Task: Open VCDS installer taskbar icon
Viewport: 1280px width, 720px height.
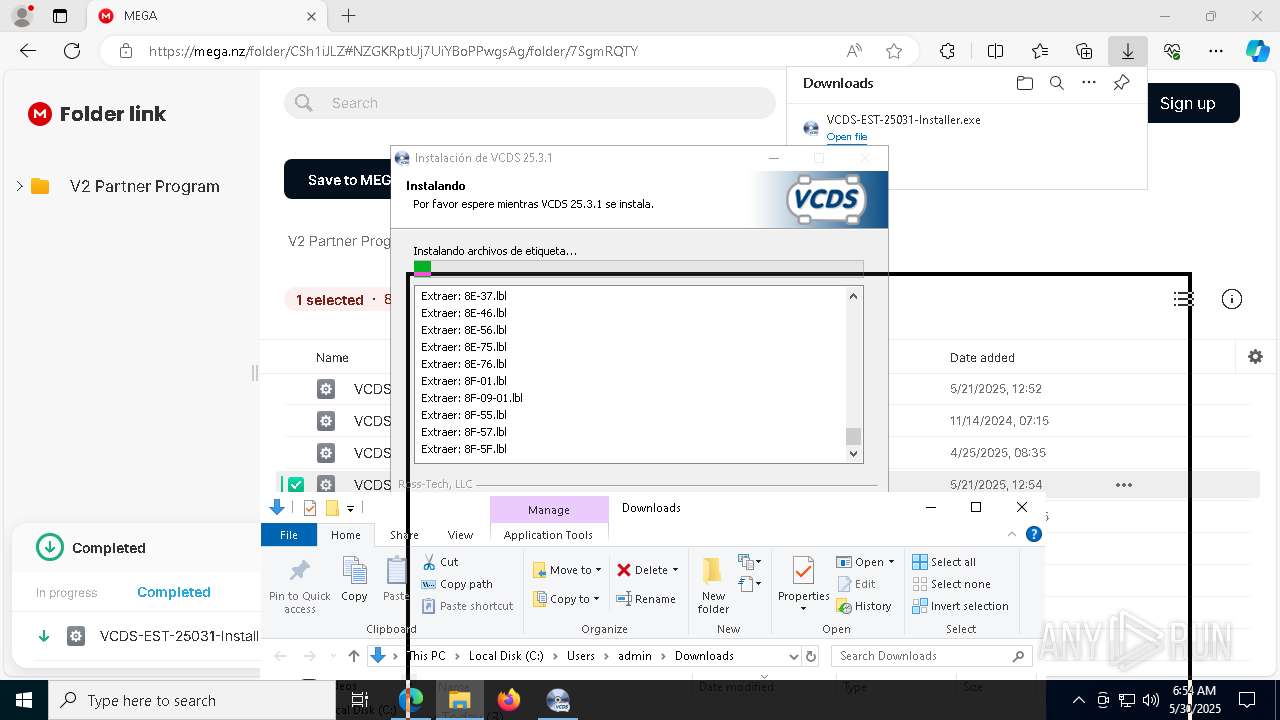Action: [x=558, y=700]
